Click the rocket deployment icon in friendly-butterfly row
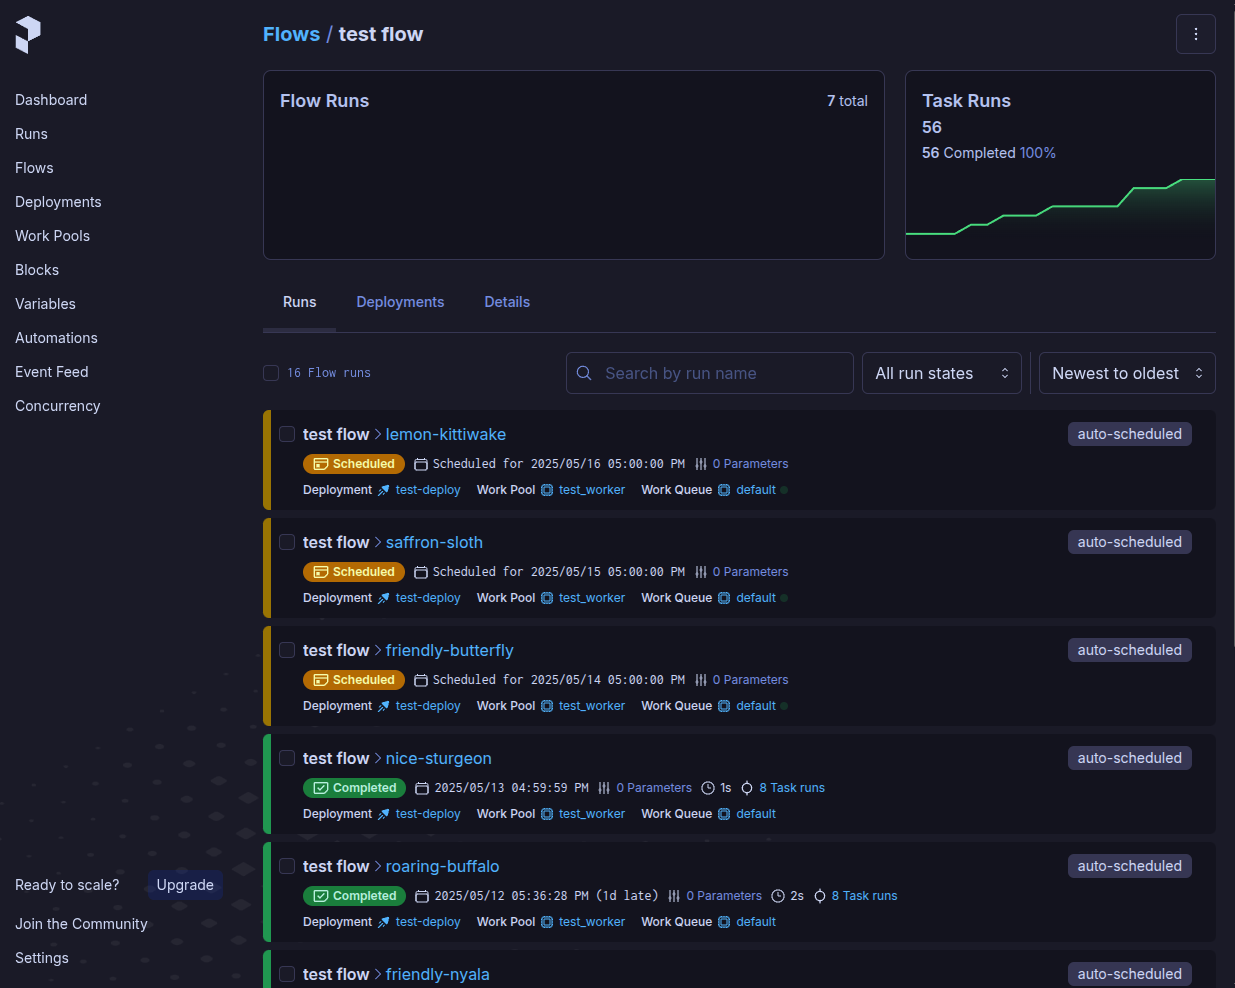Image resolution: width=1235 pixels, height=988 pixels. tap(383, 706)
